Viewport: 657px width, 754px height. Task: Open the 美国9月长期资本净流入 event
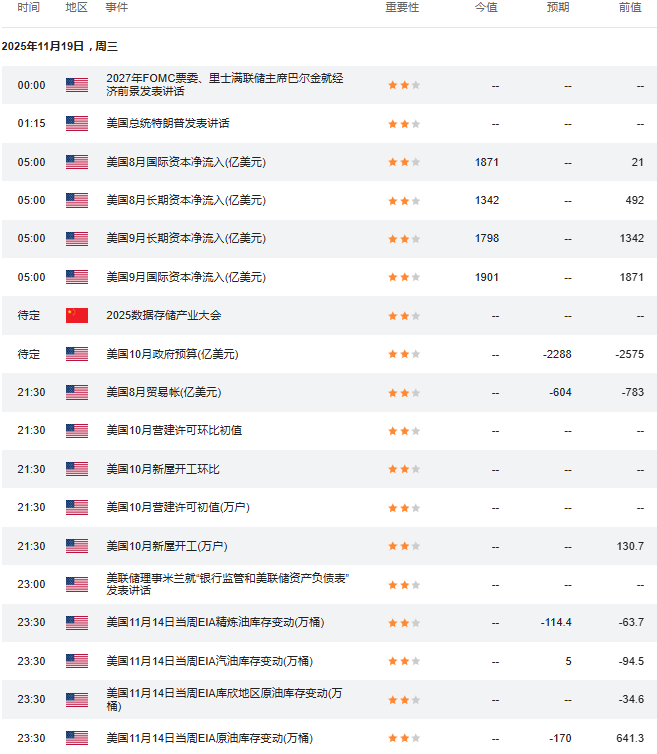186,239
